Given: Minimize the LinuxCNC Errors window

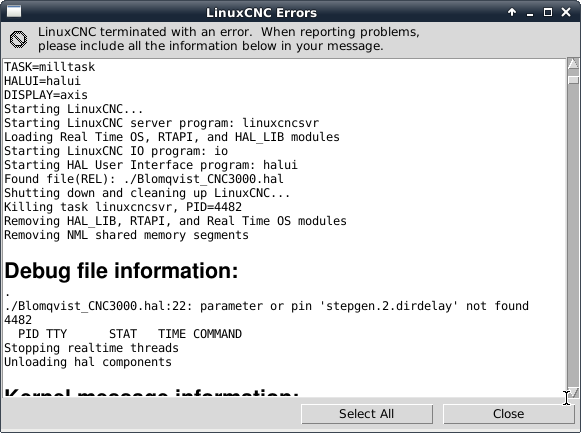Looking at the screenshot, I should 530,13.
